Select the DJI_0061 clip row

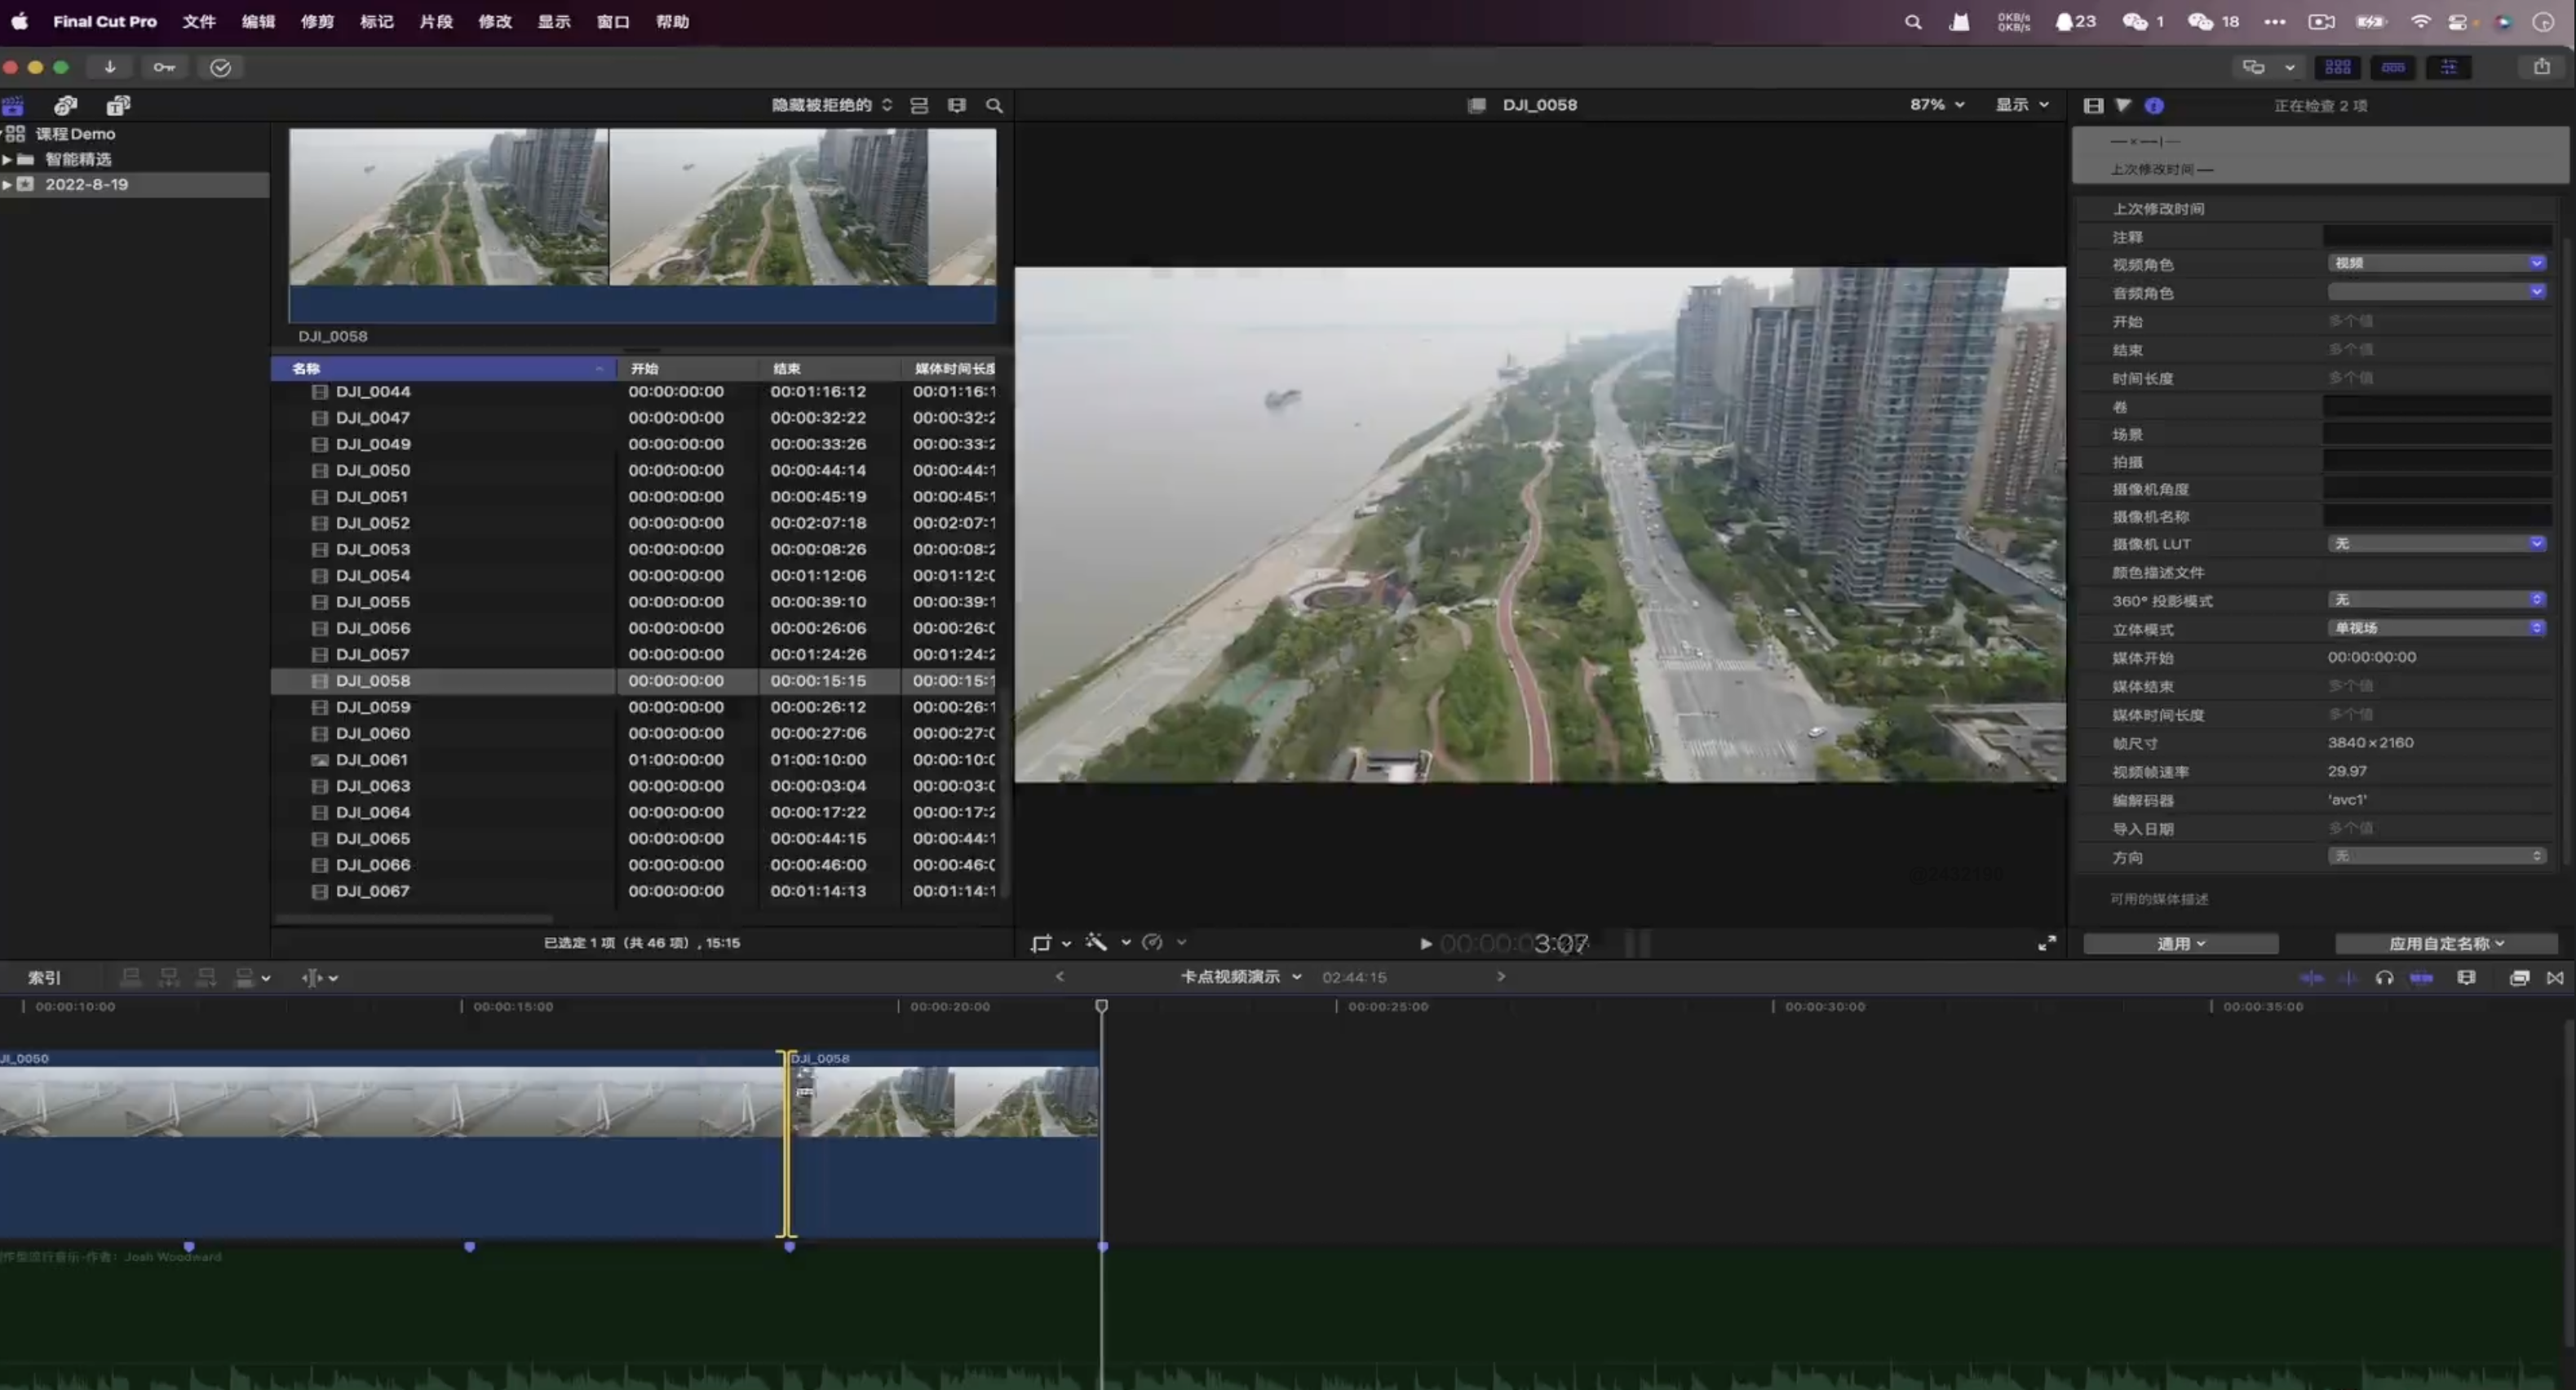point(372,759)
